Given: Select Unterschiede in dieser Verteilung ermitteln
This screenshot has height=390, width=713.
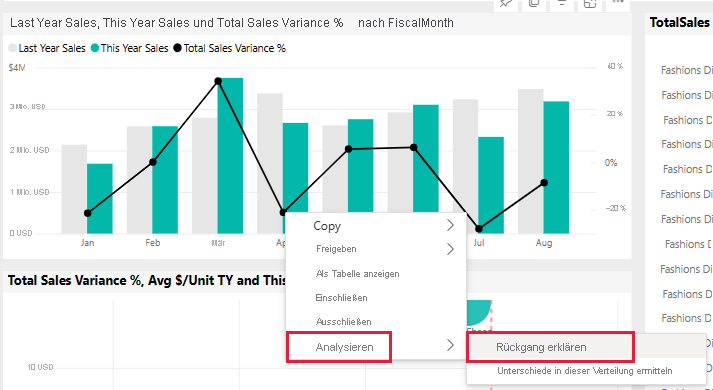Looking at the screenshot, I should pos(584,371).
